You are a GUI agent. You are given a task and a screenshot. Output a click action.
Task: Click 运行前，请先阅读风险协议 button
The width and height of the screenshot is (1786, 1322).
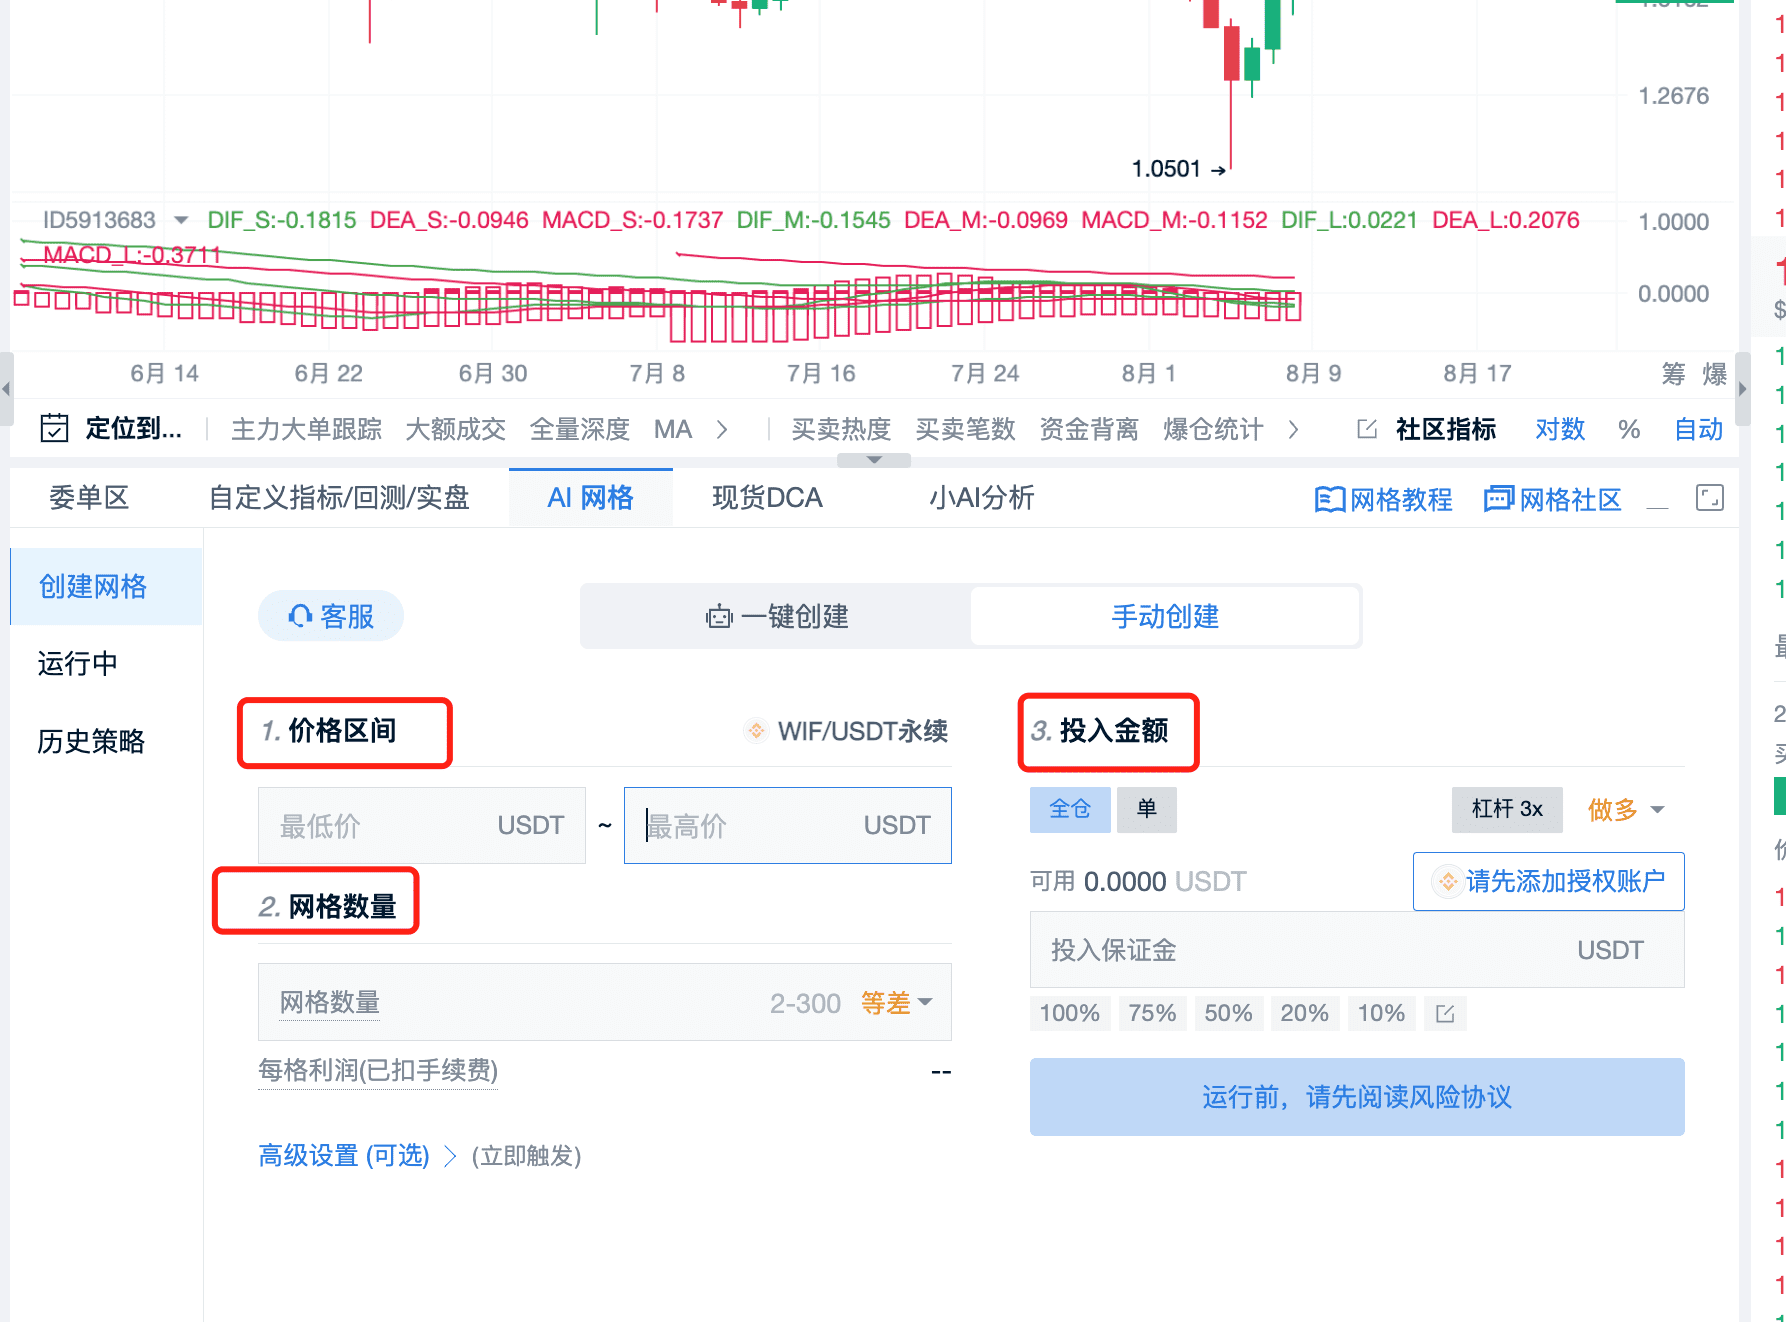tap(1357, 1097)
